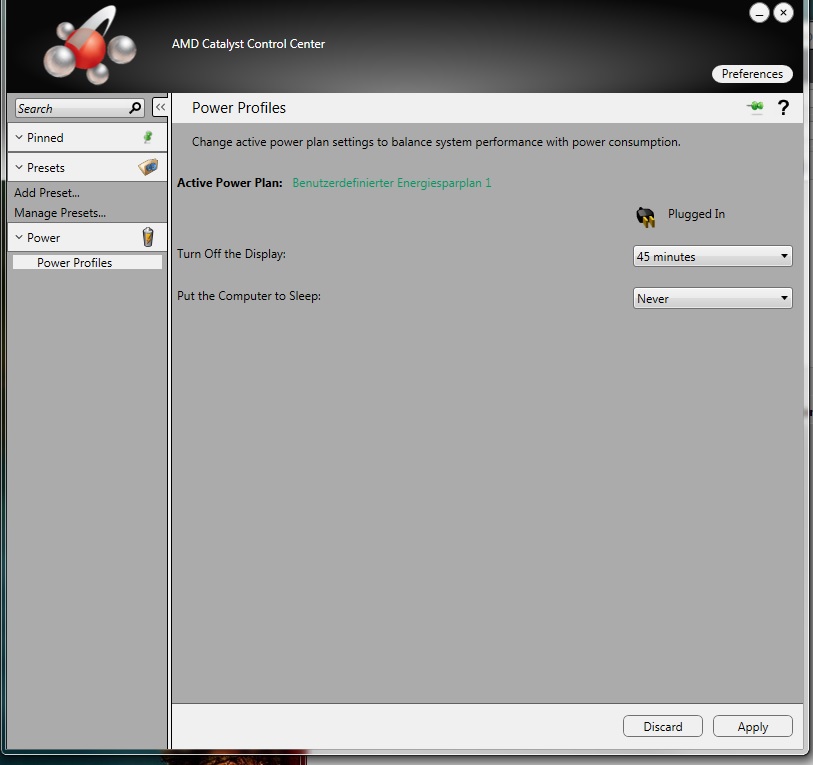The image size is (813, 765).
Task: Select Add Preset… in the sidebar
Action: (x=47, y=192)
